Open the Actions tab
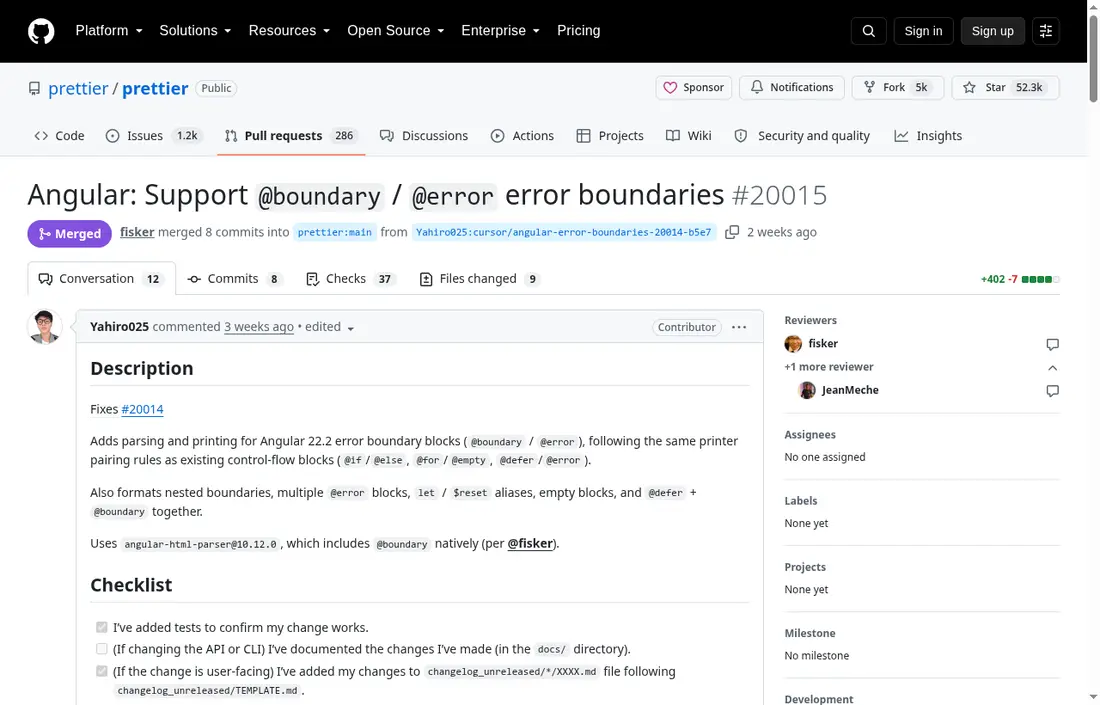The height and width of the screenshot is (705, 1100). 523,136
